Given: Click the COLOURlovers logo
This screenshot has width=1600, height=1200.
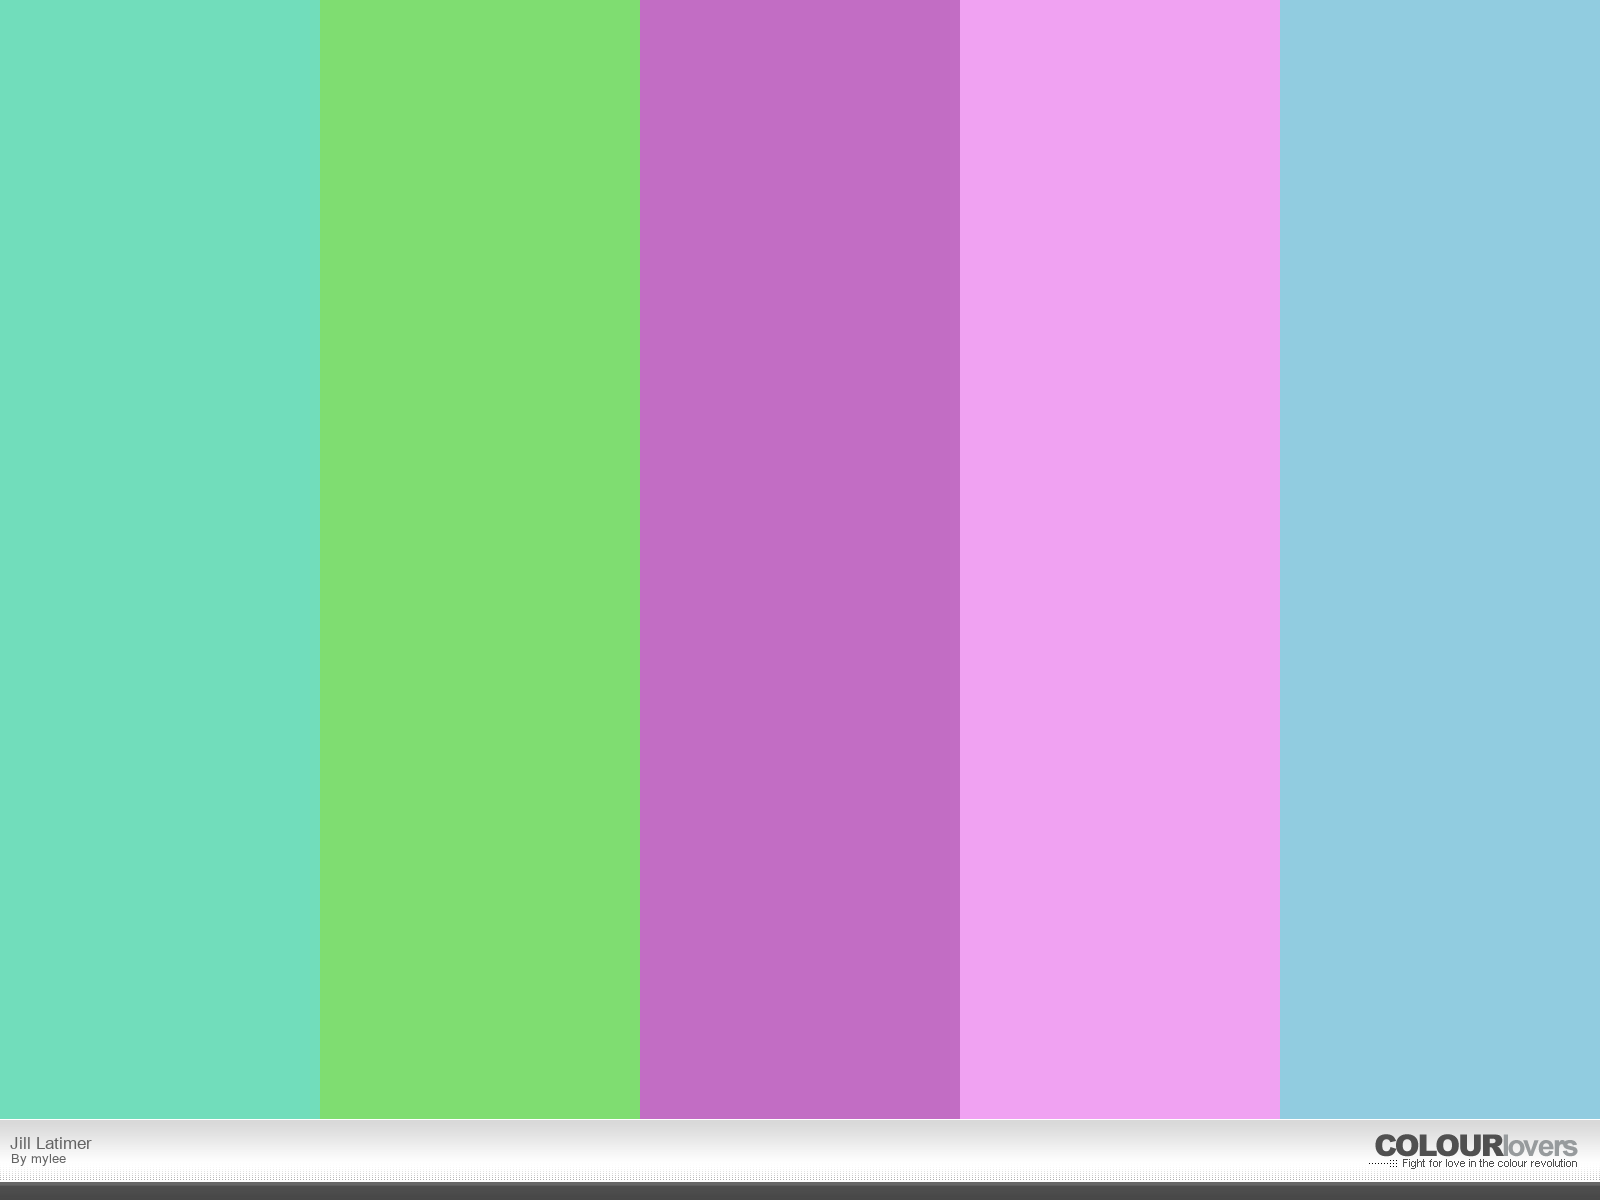Looking at the screenshot, I should (1476, 1146).
